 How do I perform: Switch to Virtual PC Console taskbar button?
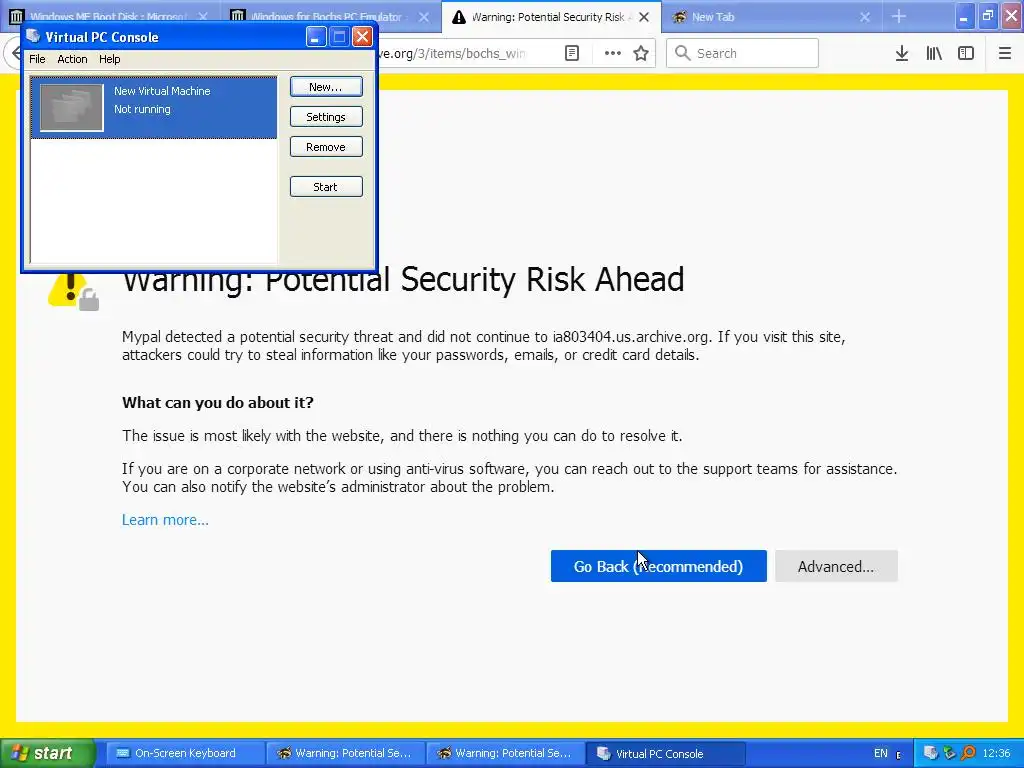point(665,754)
